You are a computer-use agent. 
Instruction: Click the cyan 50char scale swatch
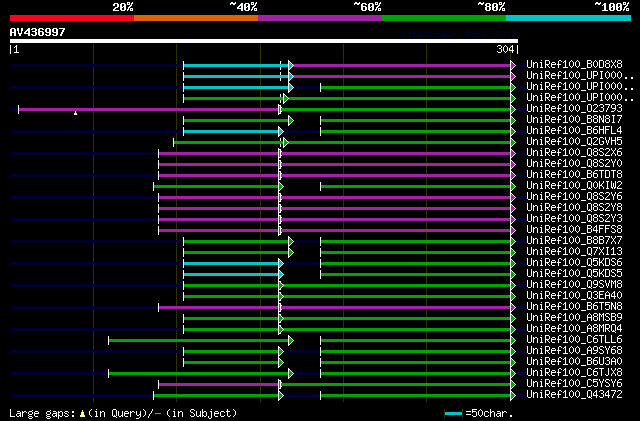[453, 414]
